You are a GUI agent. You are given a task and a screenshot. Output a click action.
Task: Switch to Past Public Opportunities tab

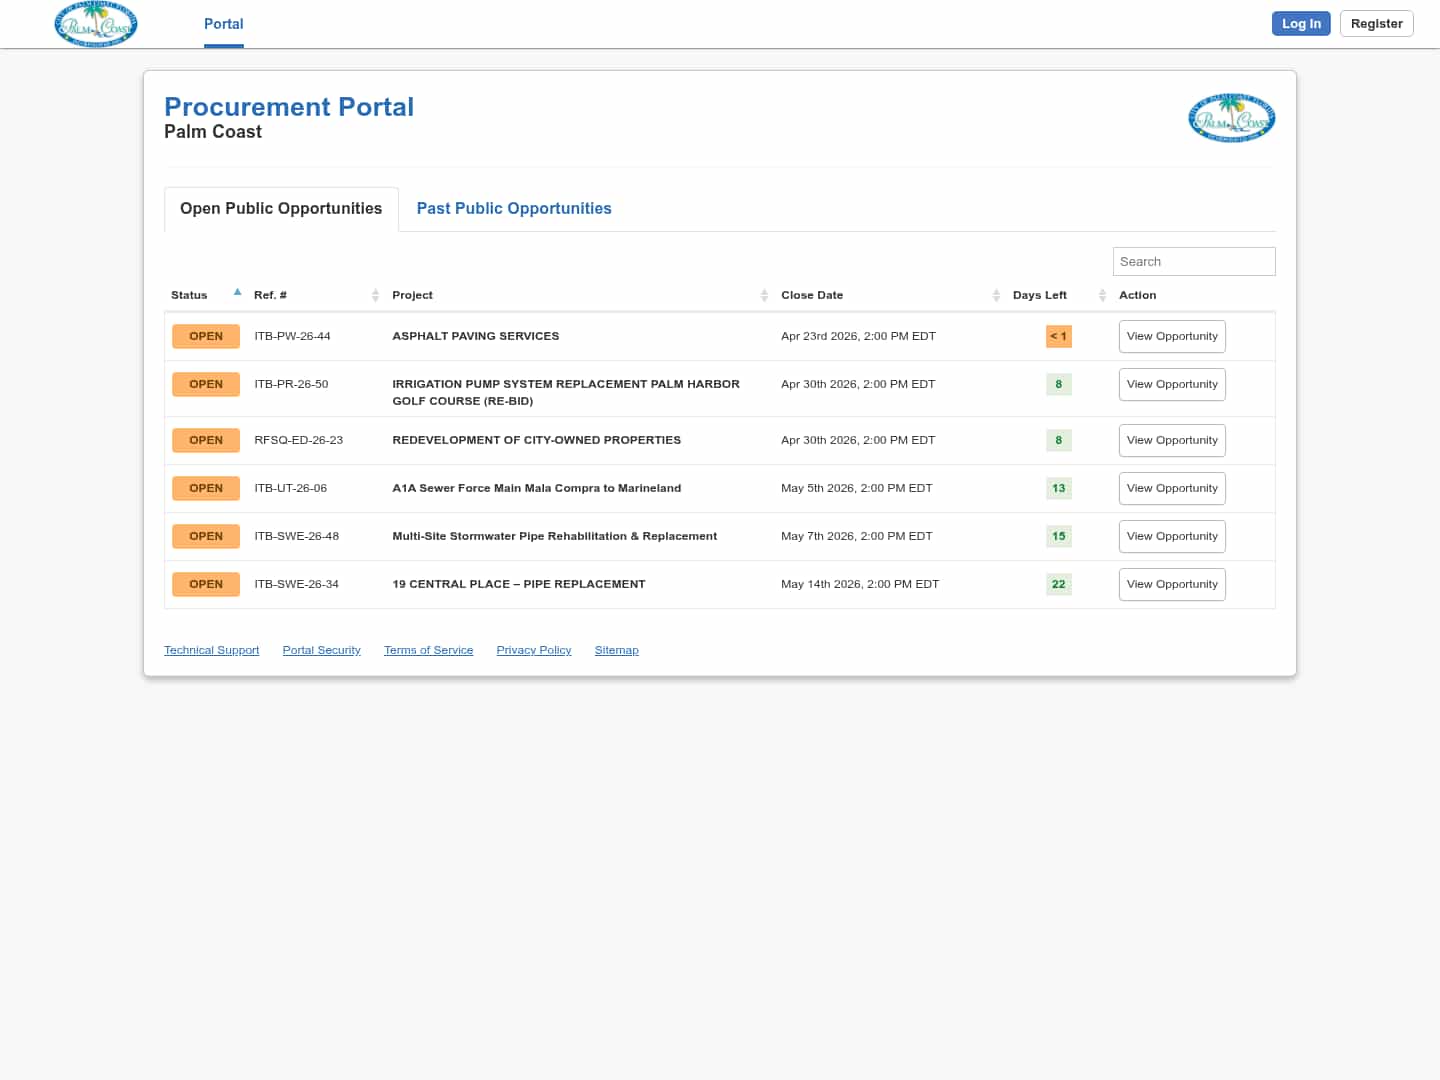click(x=514, y=209)
